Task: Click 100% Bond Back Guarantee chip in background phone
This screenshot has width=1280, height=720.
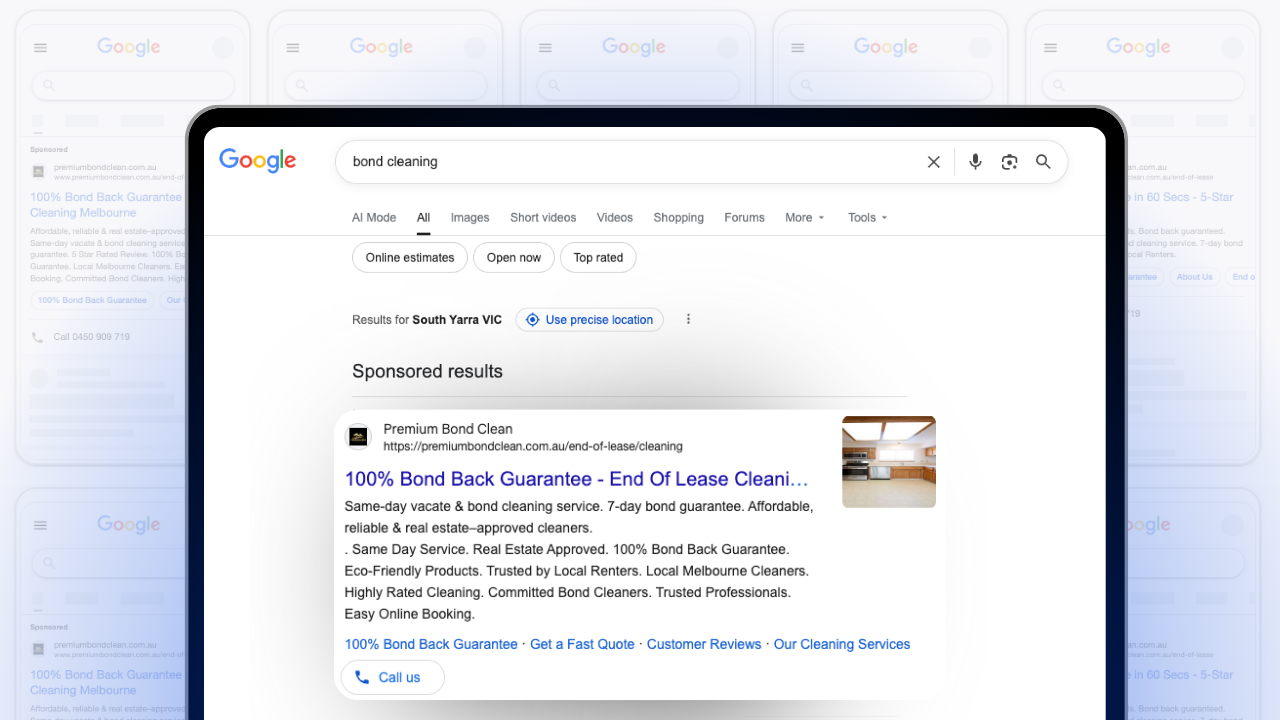Action: (x=92, y=300)
